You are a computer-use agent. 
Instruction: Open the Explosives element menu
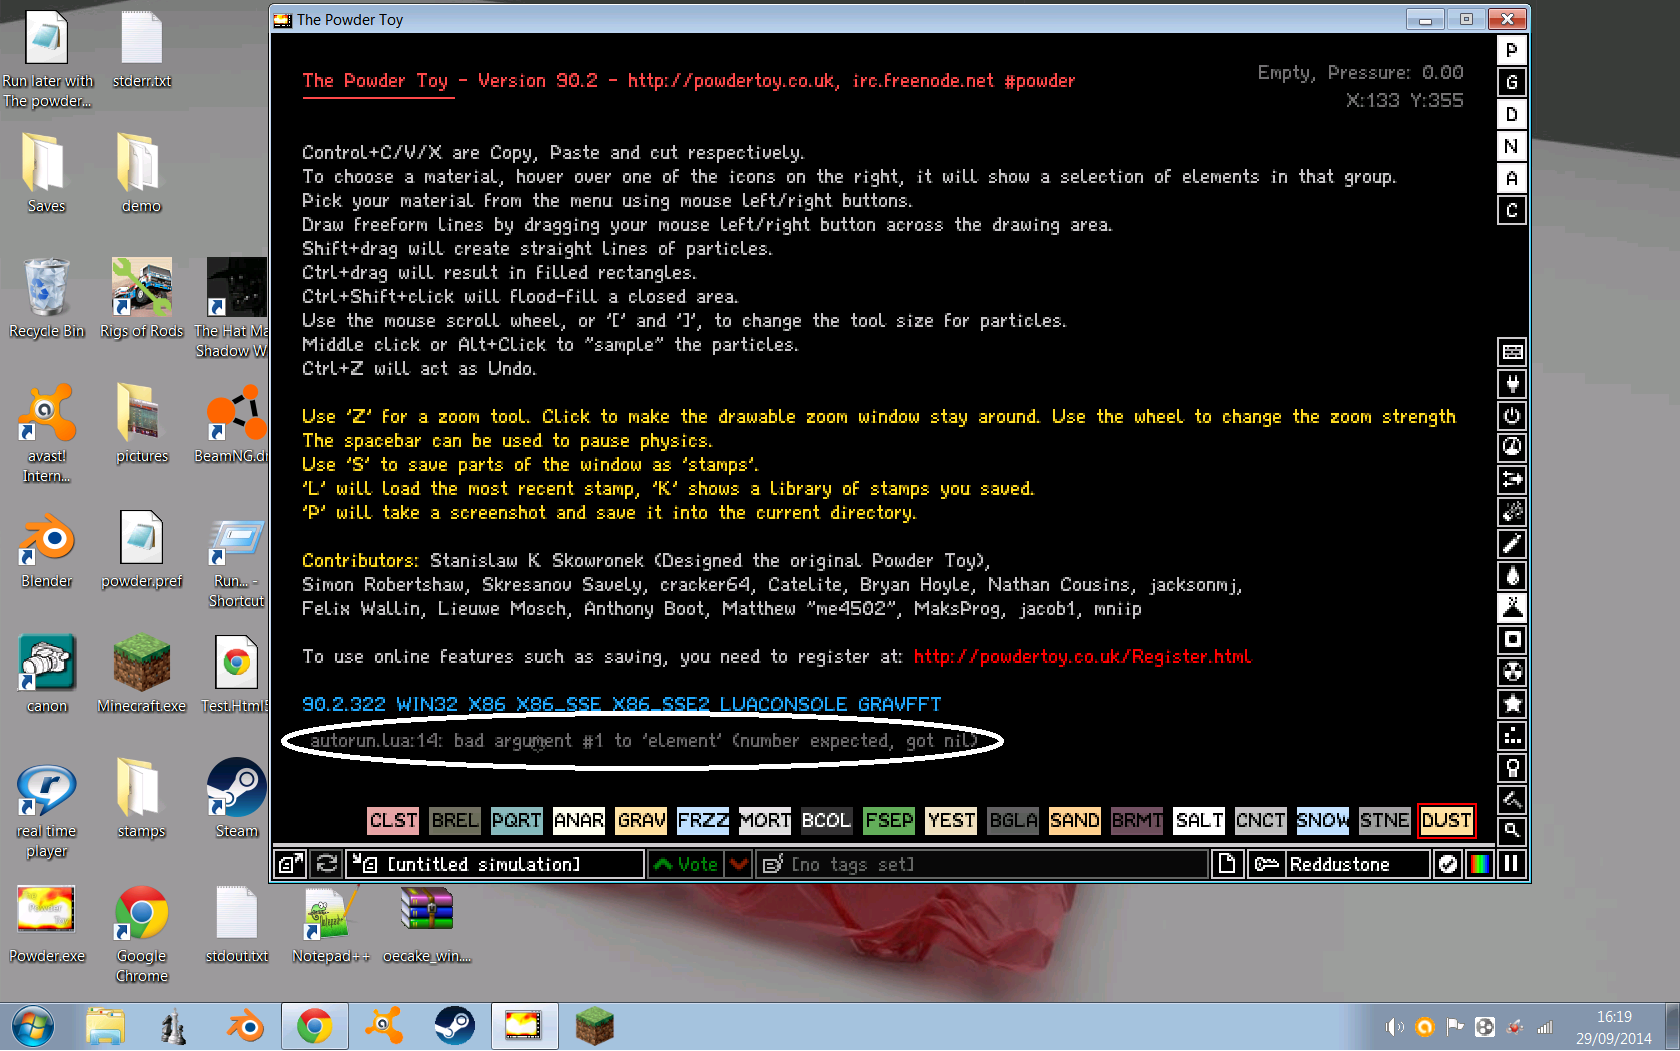pos(1512,512)
